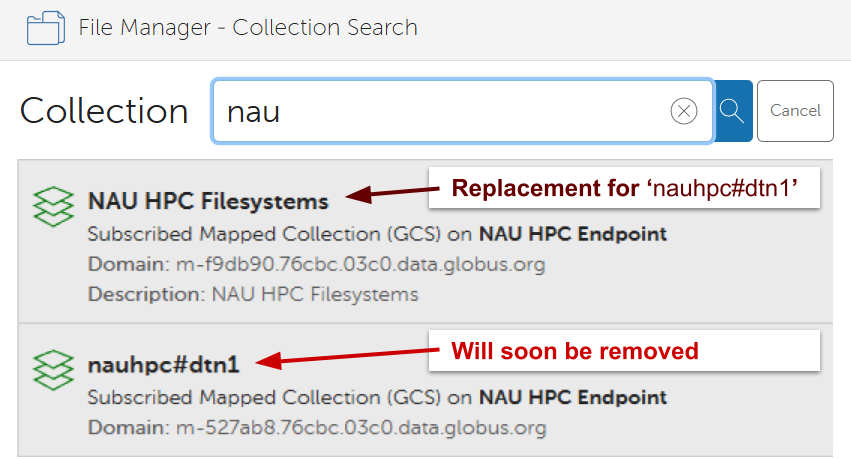Click inside the Collection search field
This screenshot has height=459, width=851.
(x=440, y=111)
